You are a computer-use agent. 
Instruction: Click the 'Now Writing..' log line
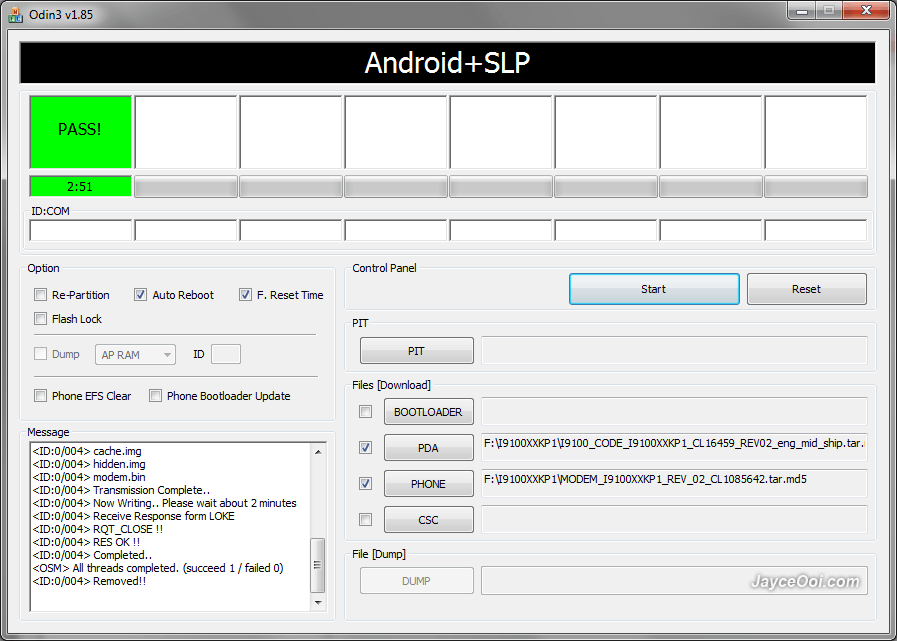[165, 503]
